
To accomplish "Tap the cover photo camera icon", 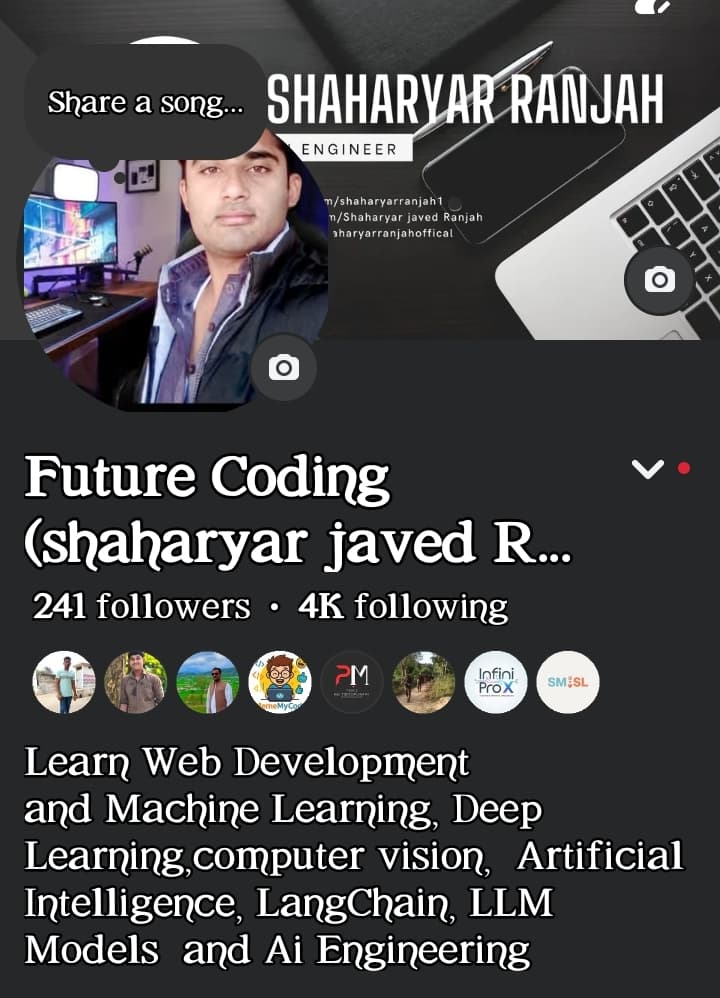I will [x=659, y=280].
